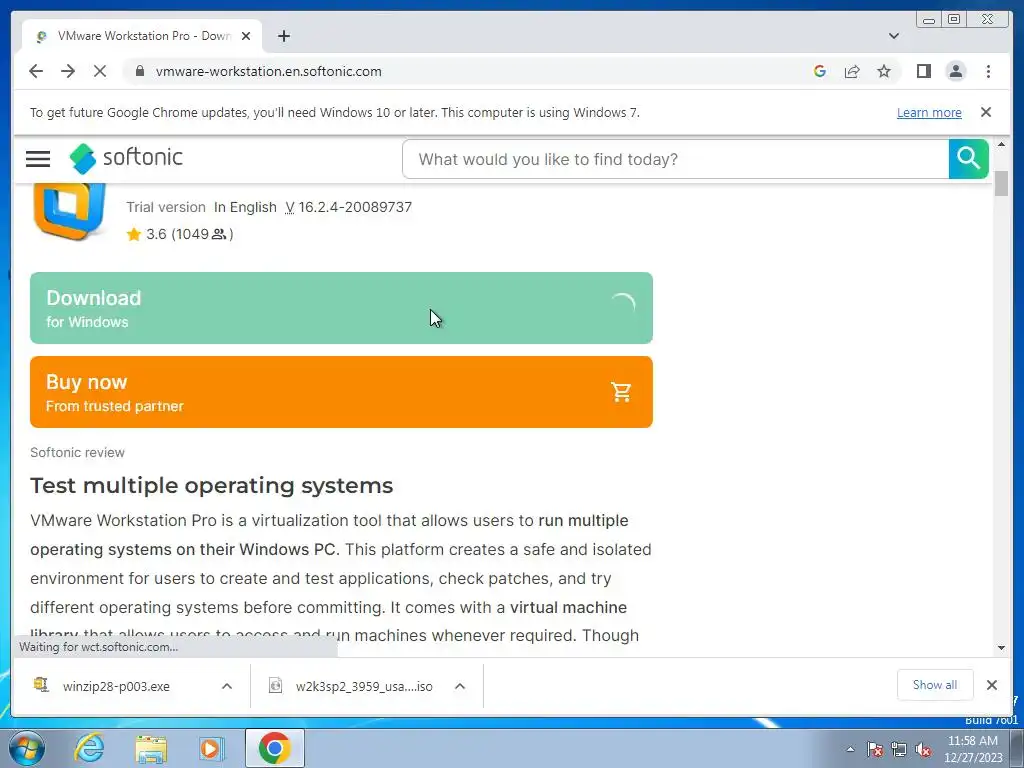
Task: Share this page via share icon
Action: tap(852, 71)
